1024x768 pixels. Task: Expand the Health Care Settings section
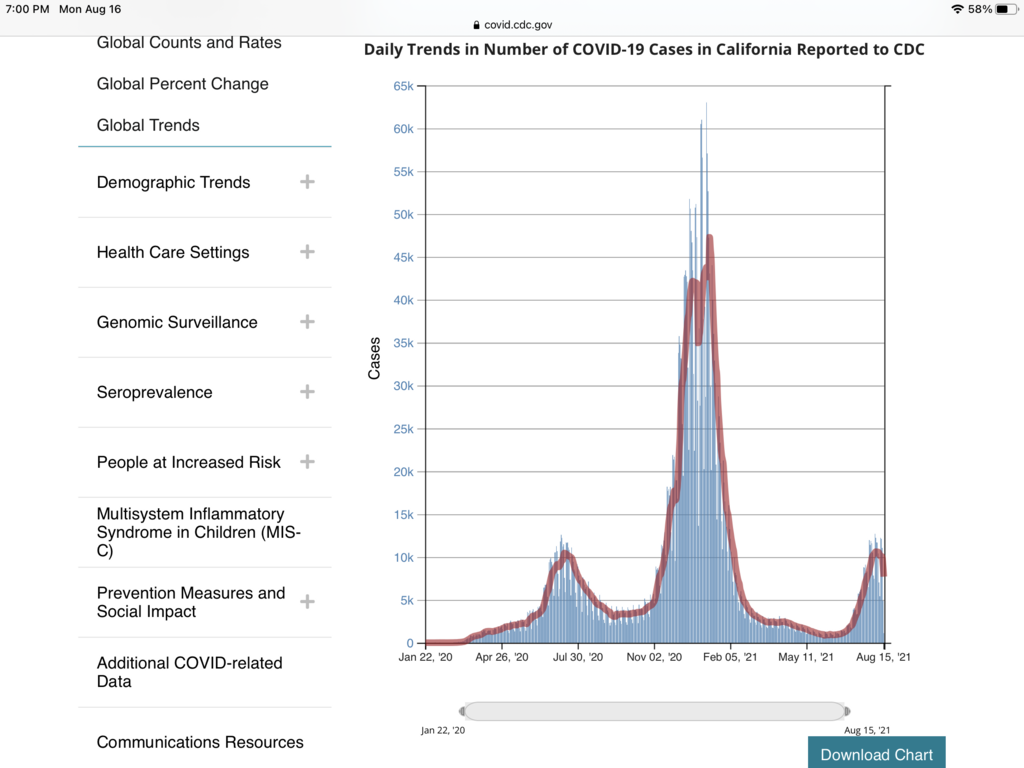coord(307,252)
